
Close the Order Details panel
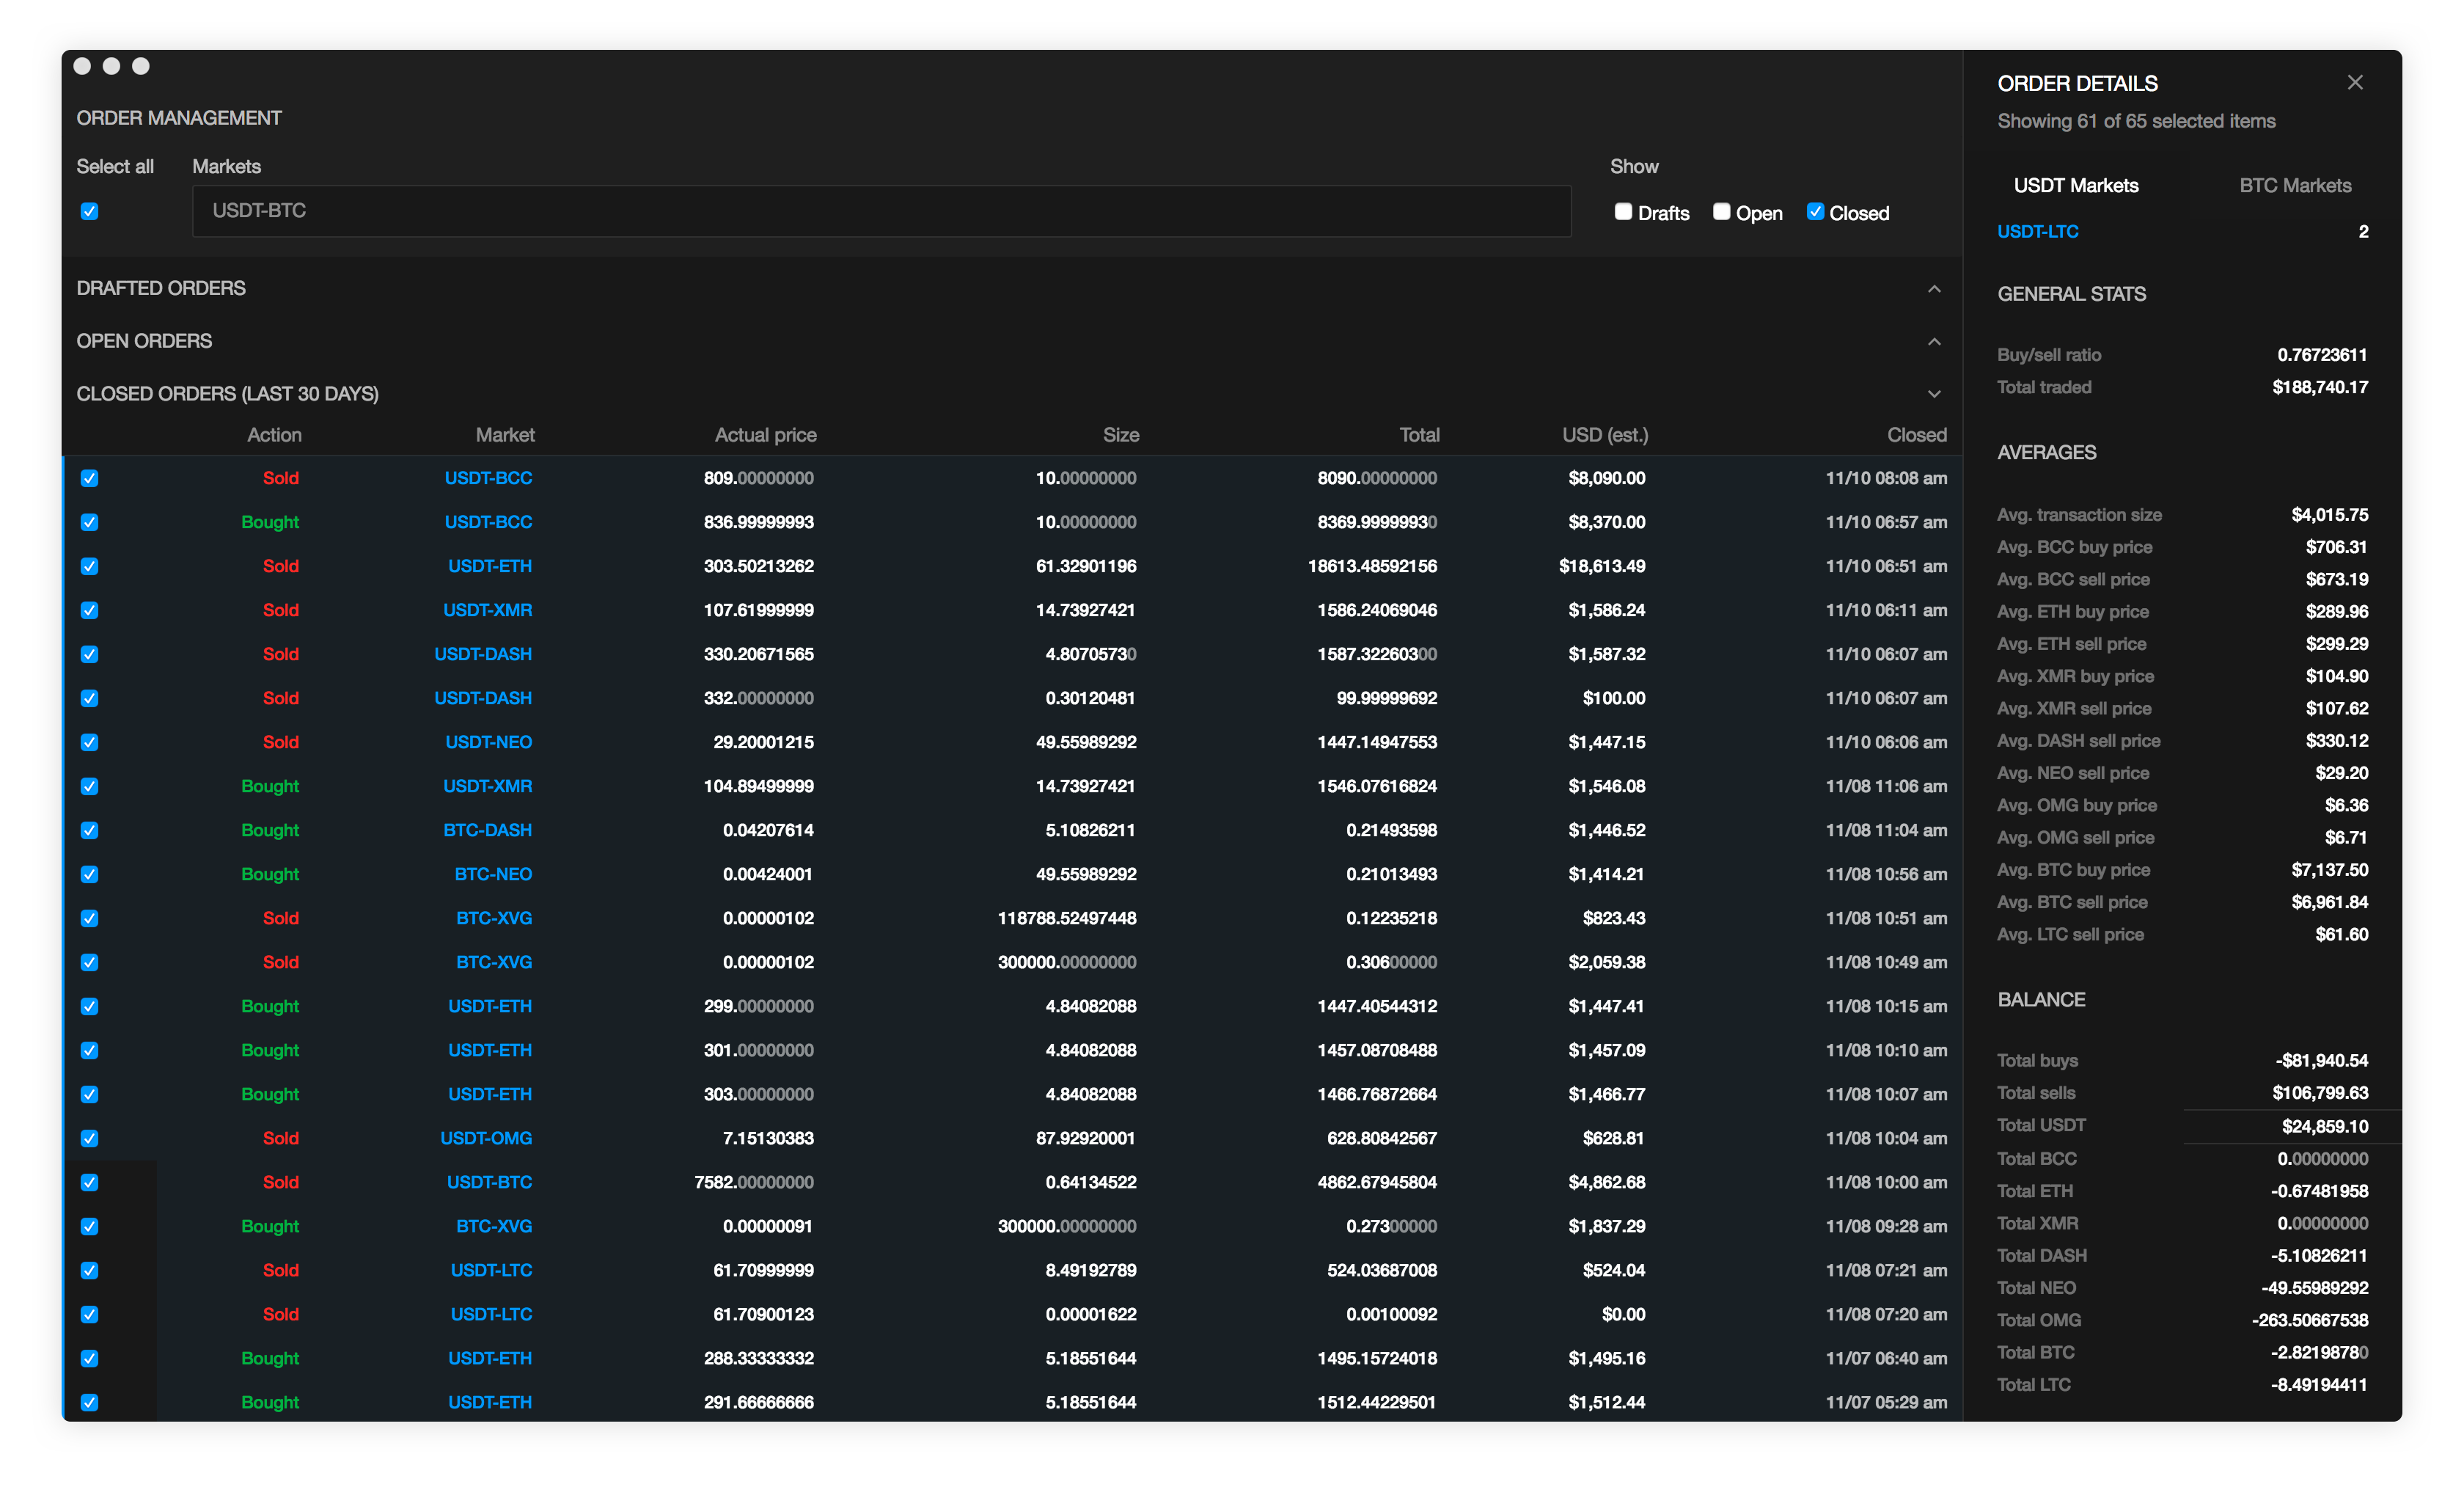2354,83
